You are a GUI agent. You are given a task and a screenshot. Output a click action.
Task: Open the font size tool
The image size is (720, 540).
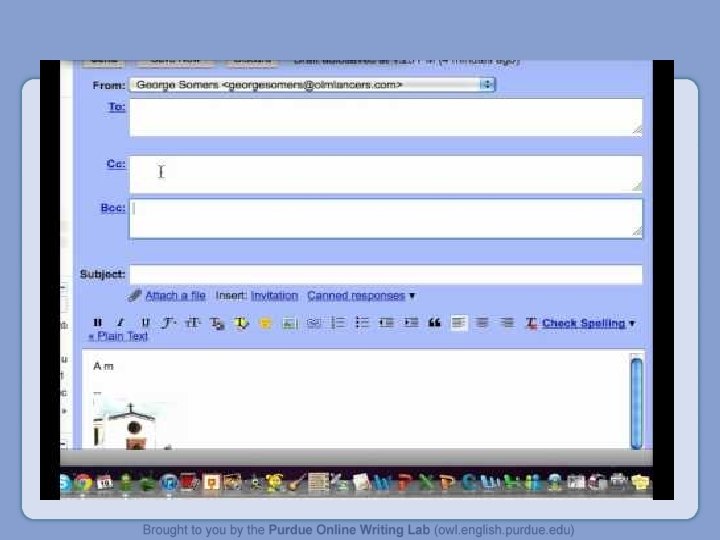(x=193, y=323)
